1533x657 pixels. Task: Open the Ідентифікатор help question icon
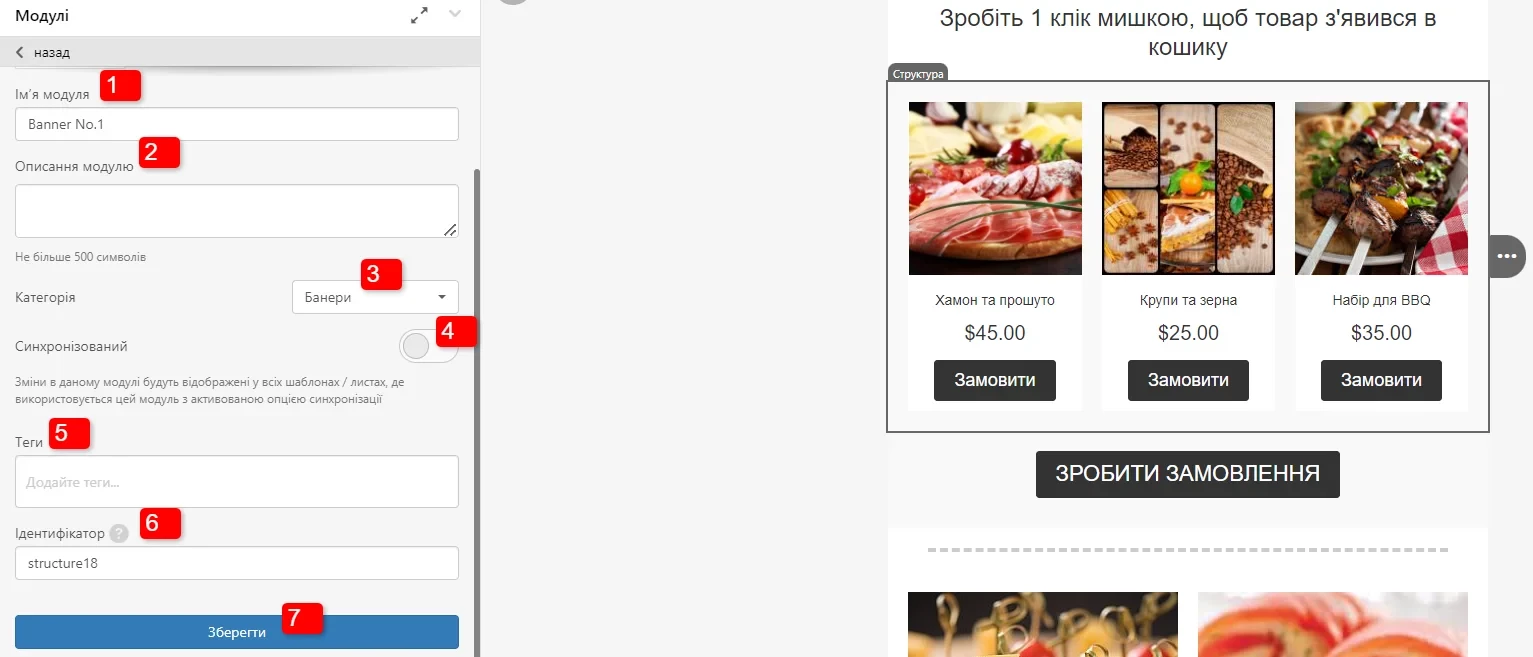119,533
